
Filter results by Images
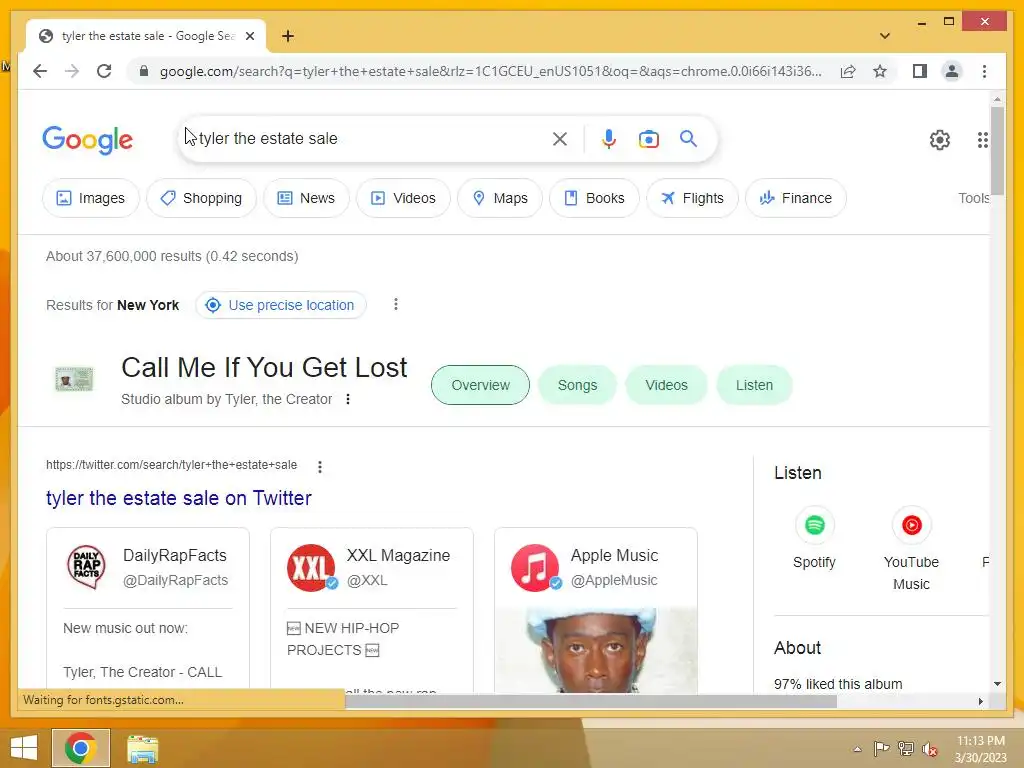pyautogui.click(x=91, y=198)
